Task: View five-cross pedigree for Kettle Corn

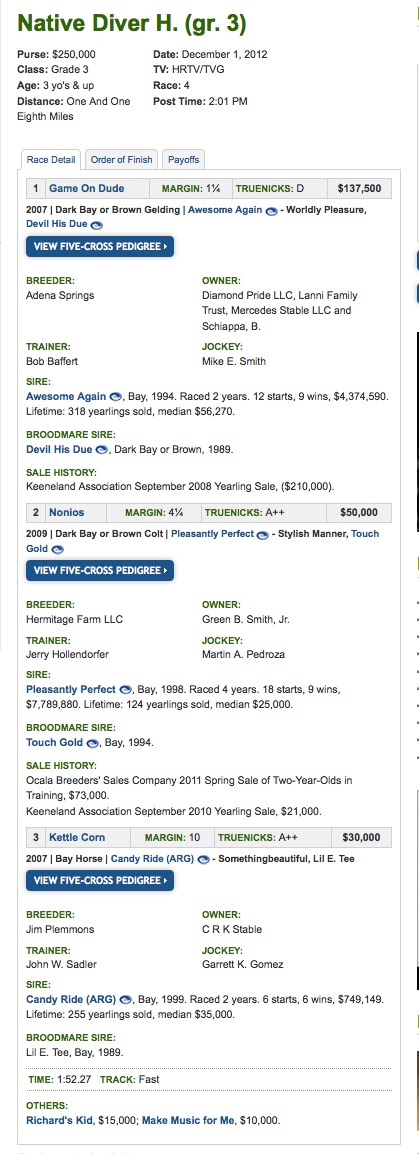Action: tap(100, 880)
